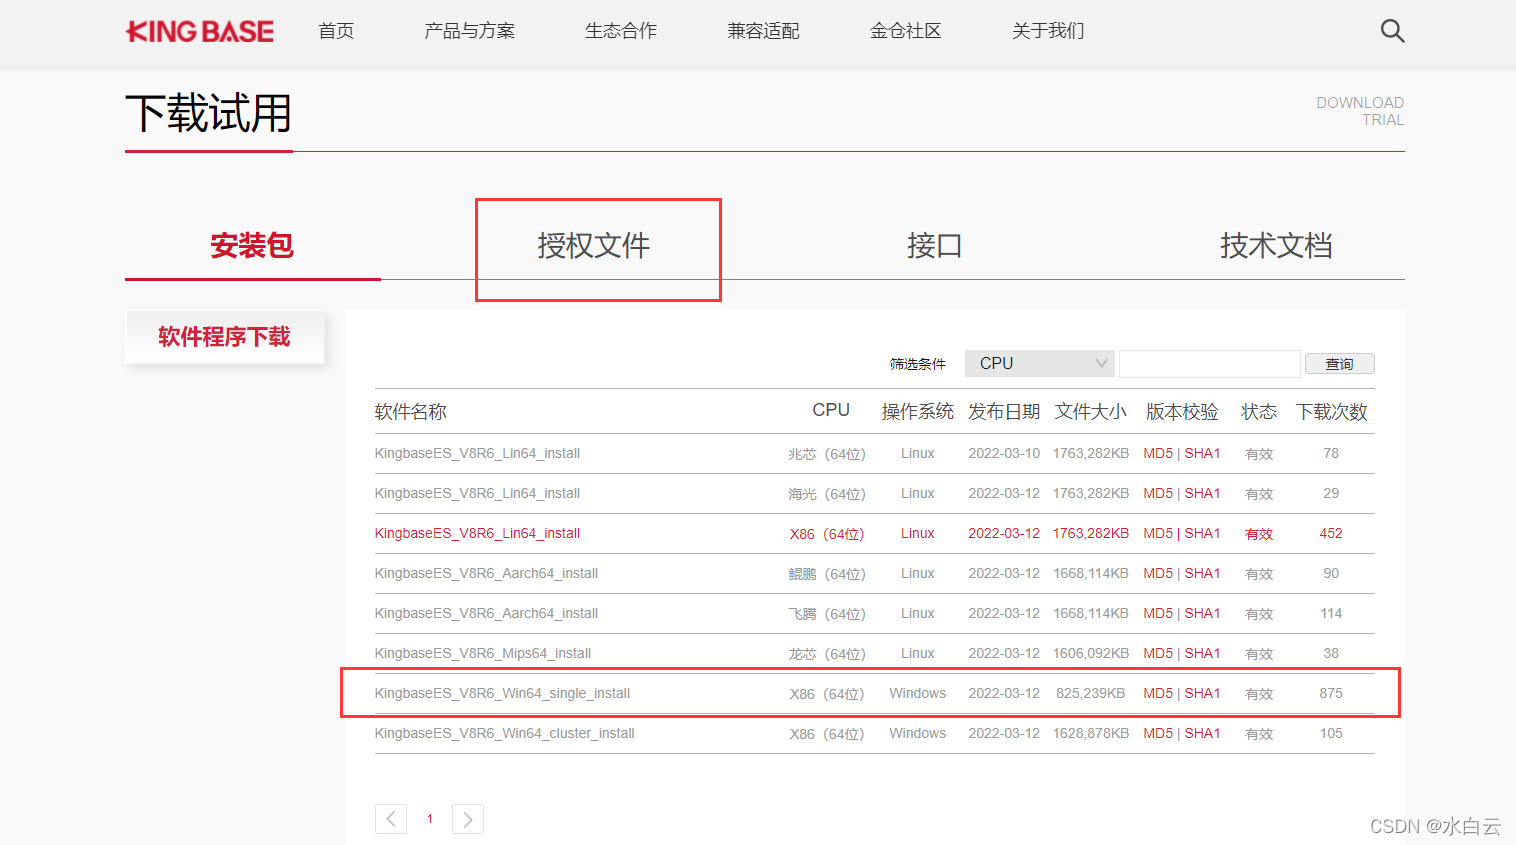
Task: Open the 首页 menu item
Action: pos(335,31)
